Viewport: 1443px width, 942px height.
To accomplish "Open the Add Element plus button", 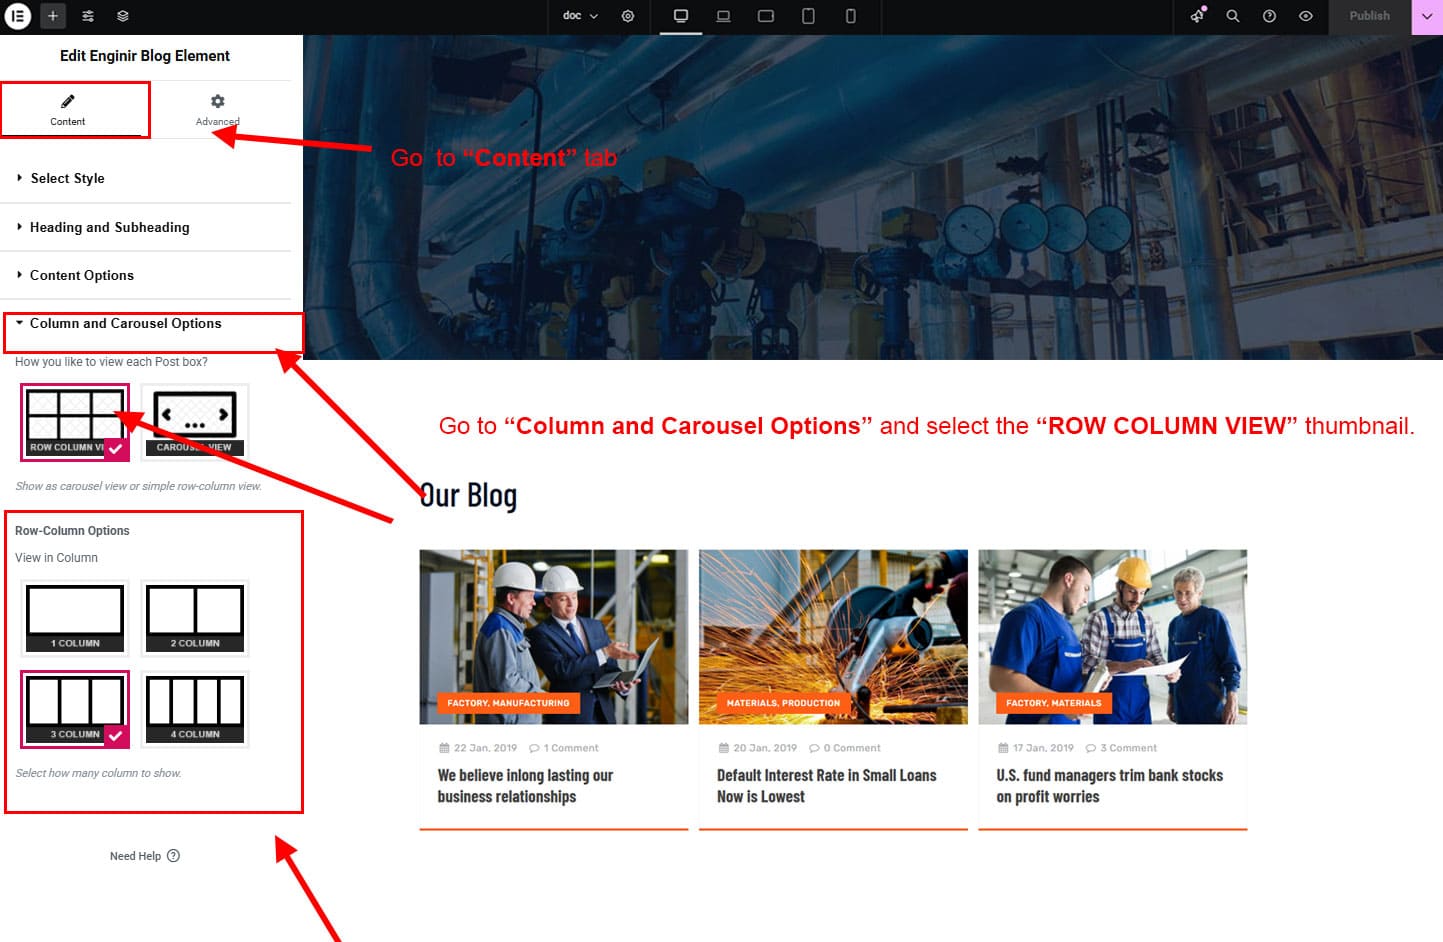I will coord(53,16).
